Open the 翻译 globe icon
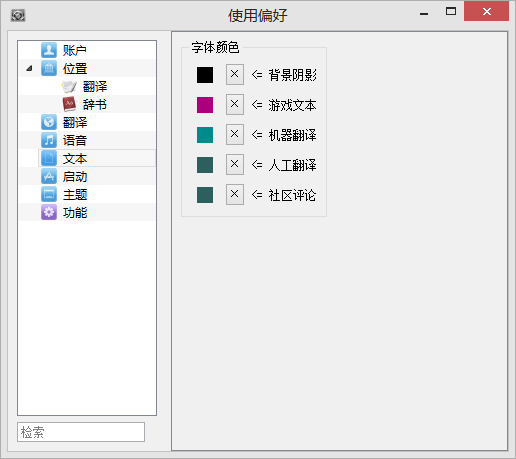 [x=49, y=122]
